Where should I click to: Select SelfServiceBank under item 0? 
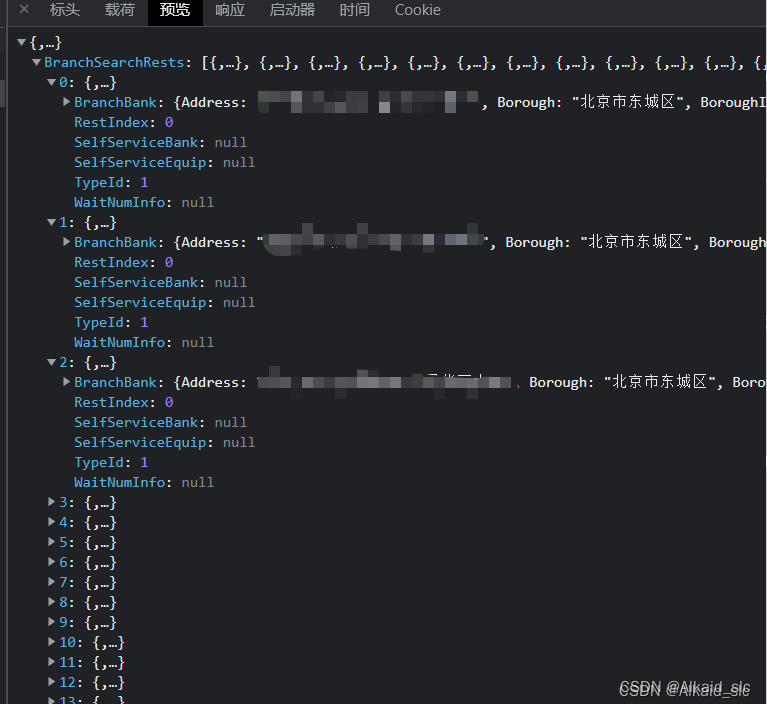tap(160, 142)
